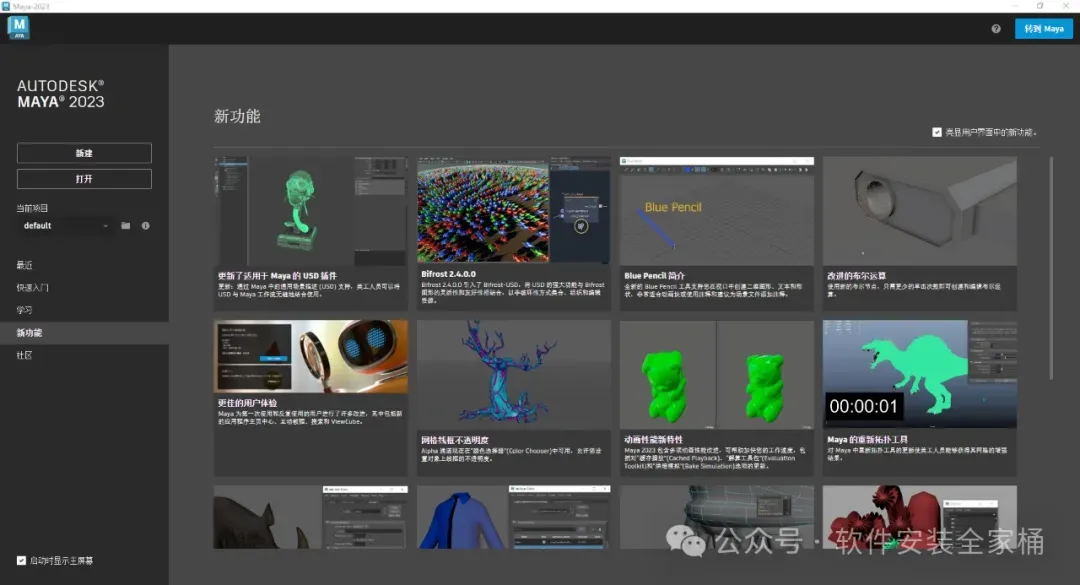Screen dimensions: 1080x585
Task: Select 最近 in the sidebar
Action: pyautogui.click(x=25, y=265)
